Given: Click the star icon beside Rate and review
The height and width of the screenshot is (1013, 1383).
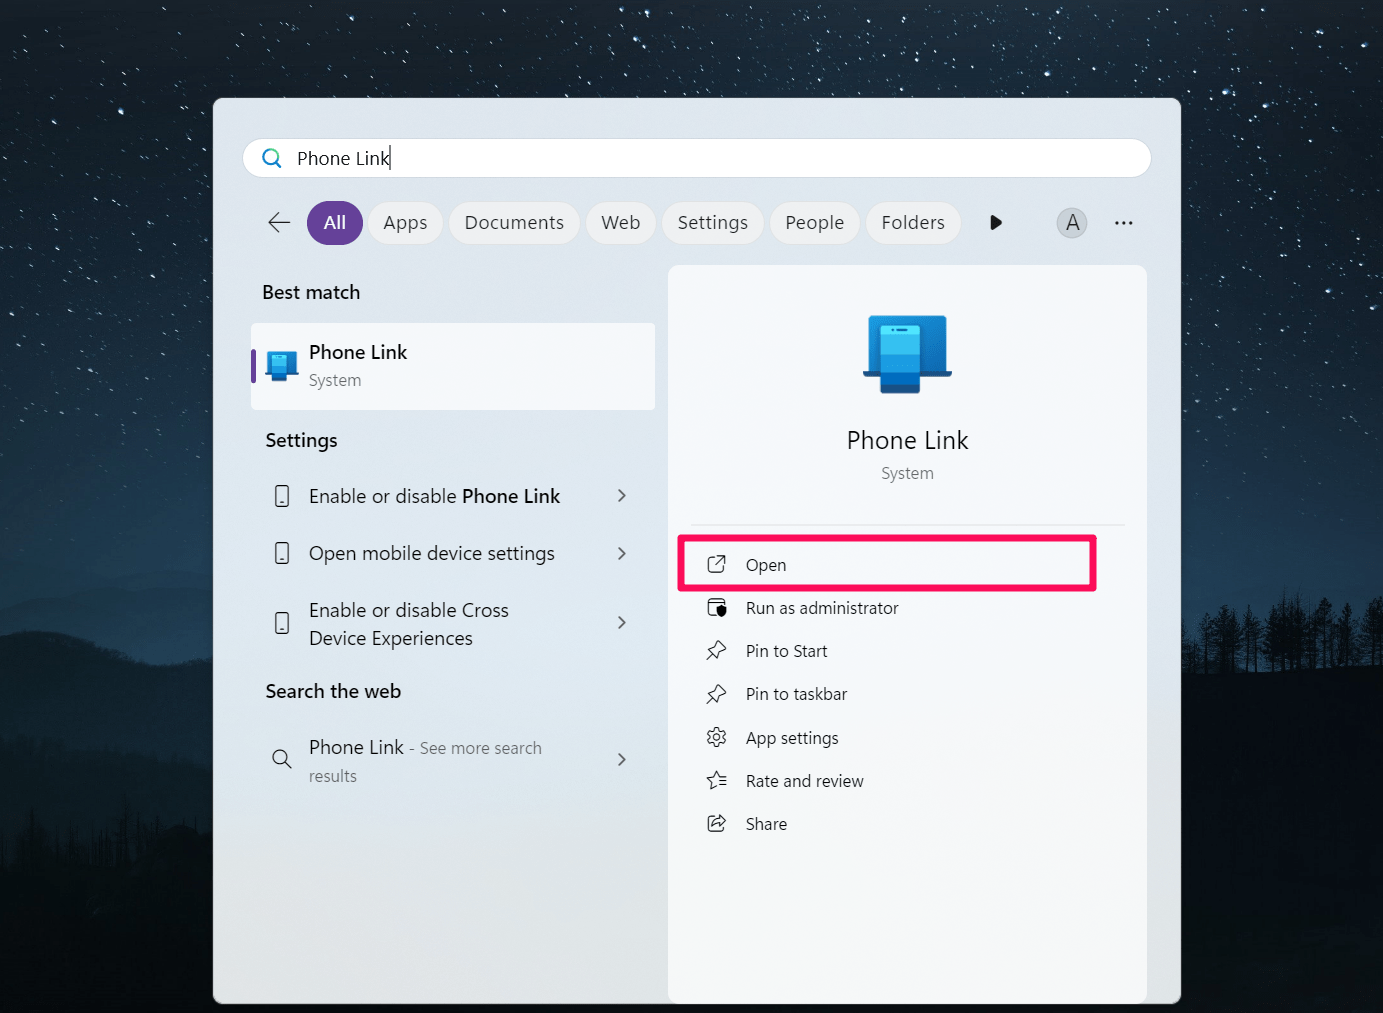Looking at the screenshot, I should pos(717,780).
